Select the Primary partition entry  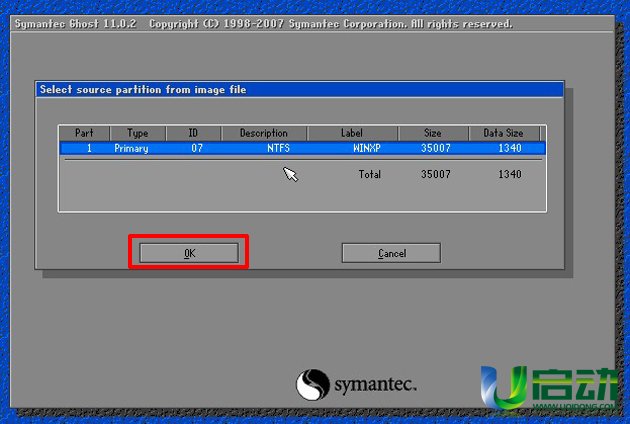[x=131, y=148]
